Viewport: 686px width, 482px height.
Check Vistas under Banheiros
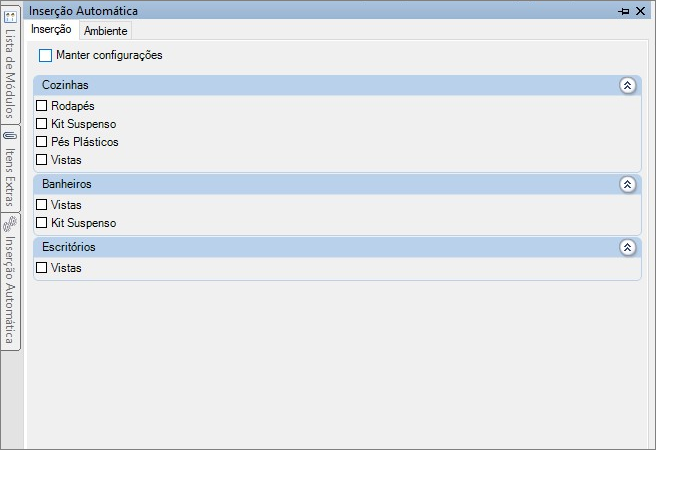click(x=42, y=205)
